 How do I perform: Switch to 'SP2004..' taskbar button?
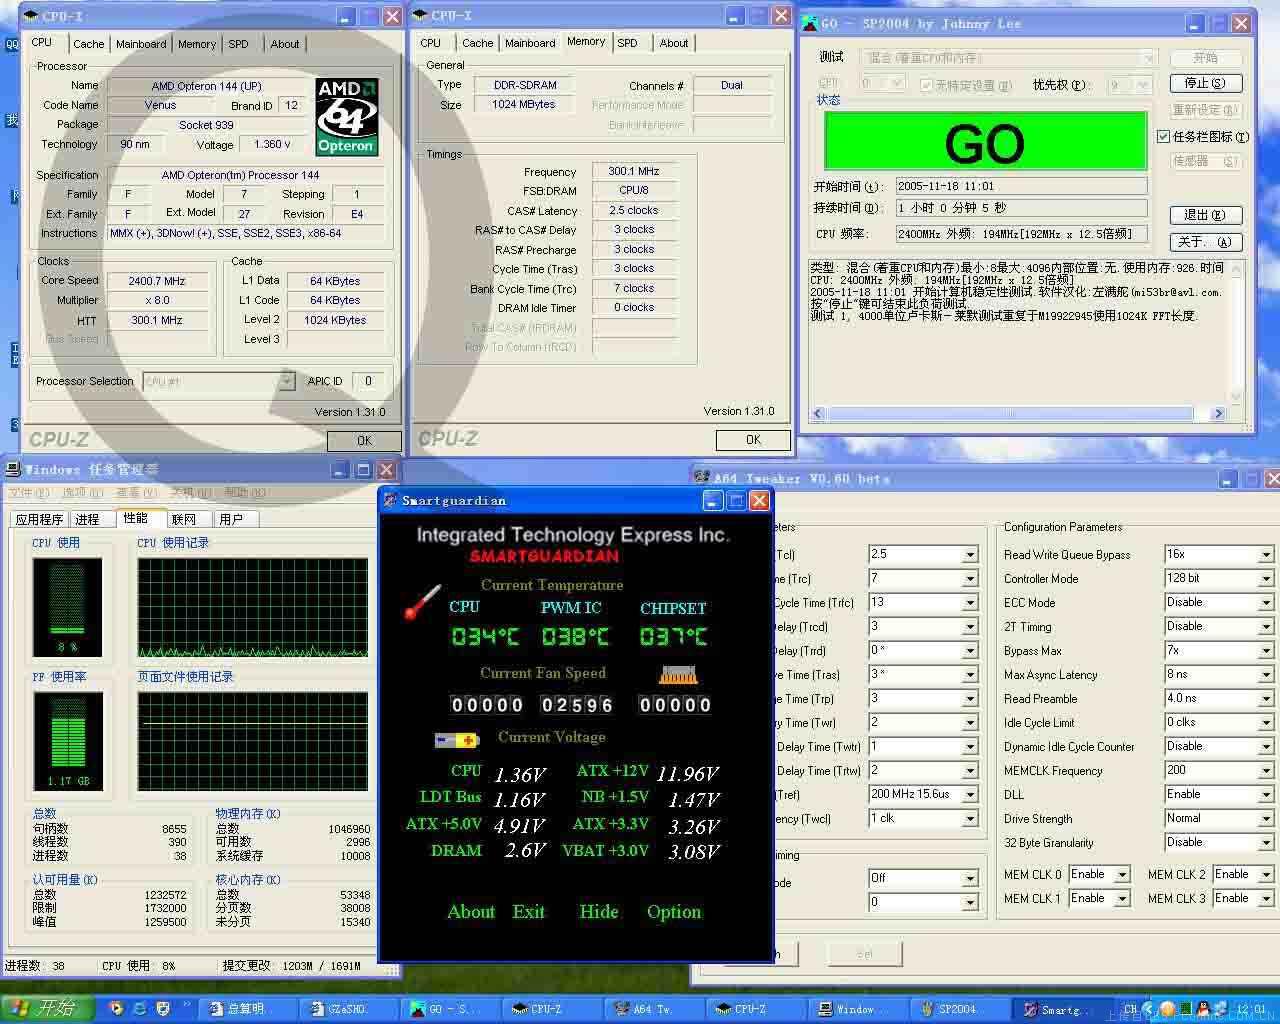(959, 1009)
